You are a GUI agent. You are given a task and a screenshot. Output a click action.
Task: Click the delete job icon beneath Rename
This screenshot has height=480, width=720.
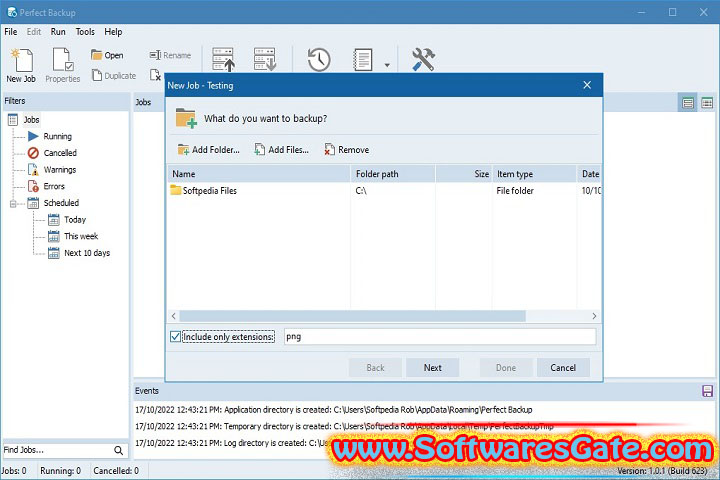click(155, 75)
